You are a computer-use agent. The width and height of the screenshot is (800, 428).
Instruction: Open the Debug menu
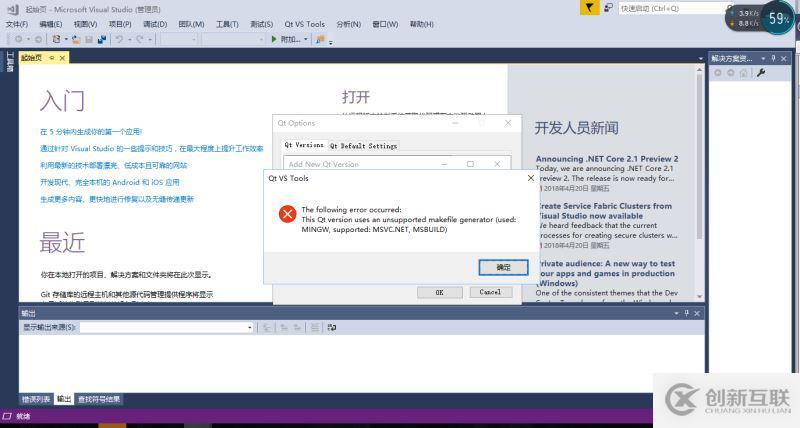tap(155, 24)
